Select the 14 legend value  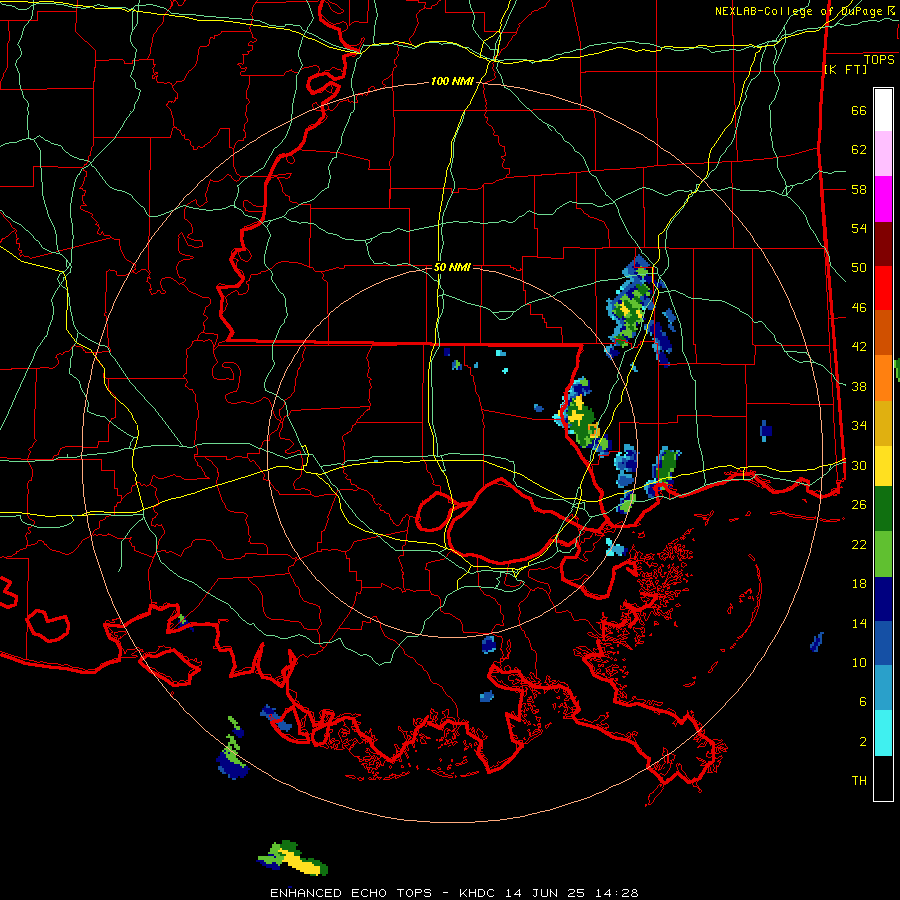point(859,623)
